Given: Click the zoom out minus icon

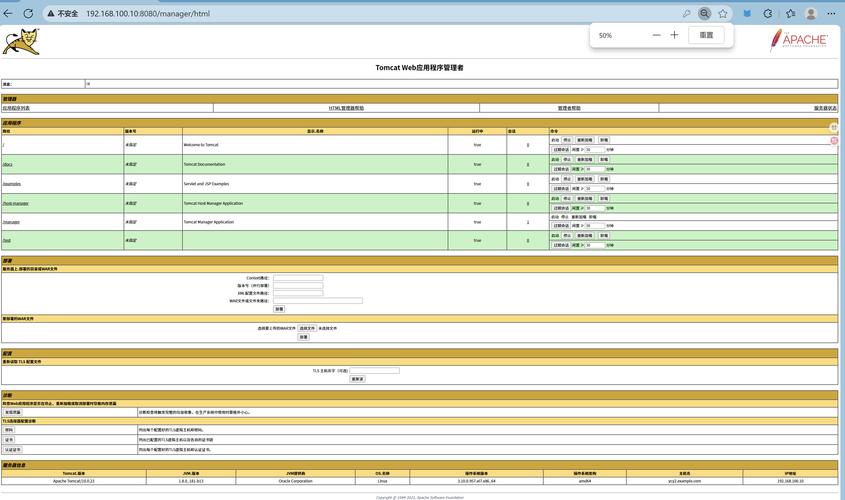Looking at the screenshot, I should [656, 35].
